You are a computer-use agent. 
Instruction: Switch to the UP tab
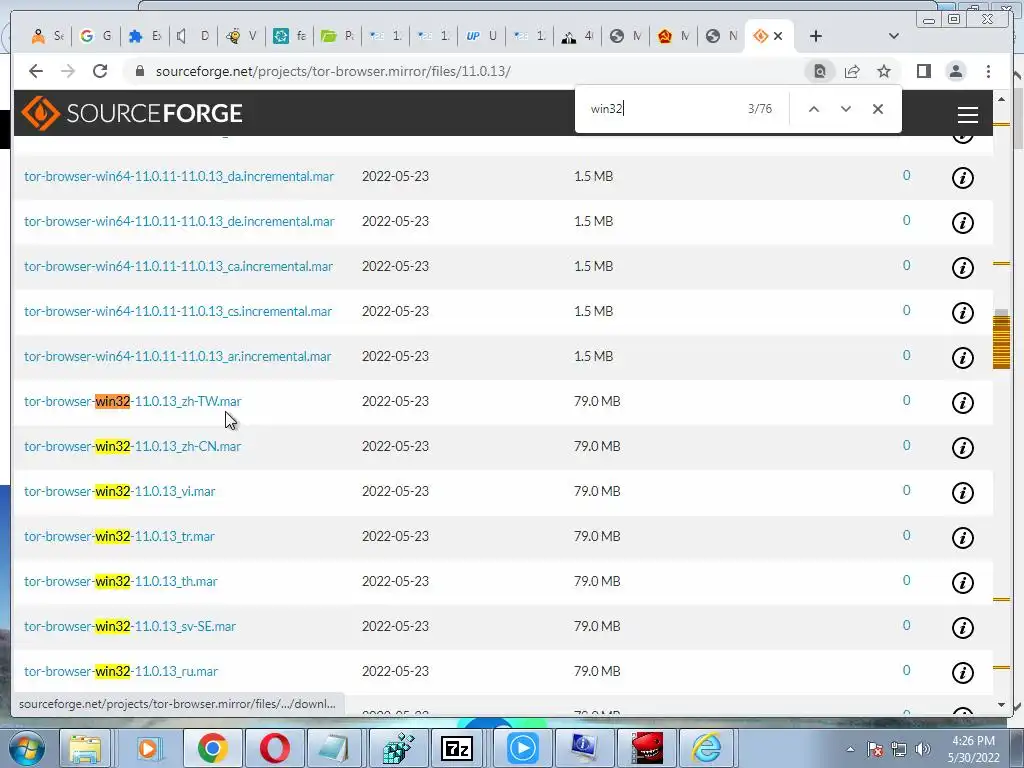[x=481, y=36]
